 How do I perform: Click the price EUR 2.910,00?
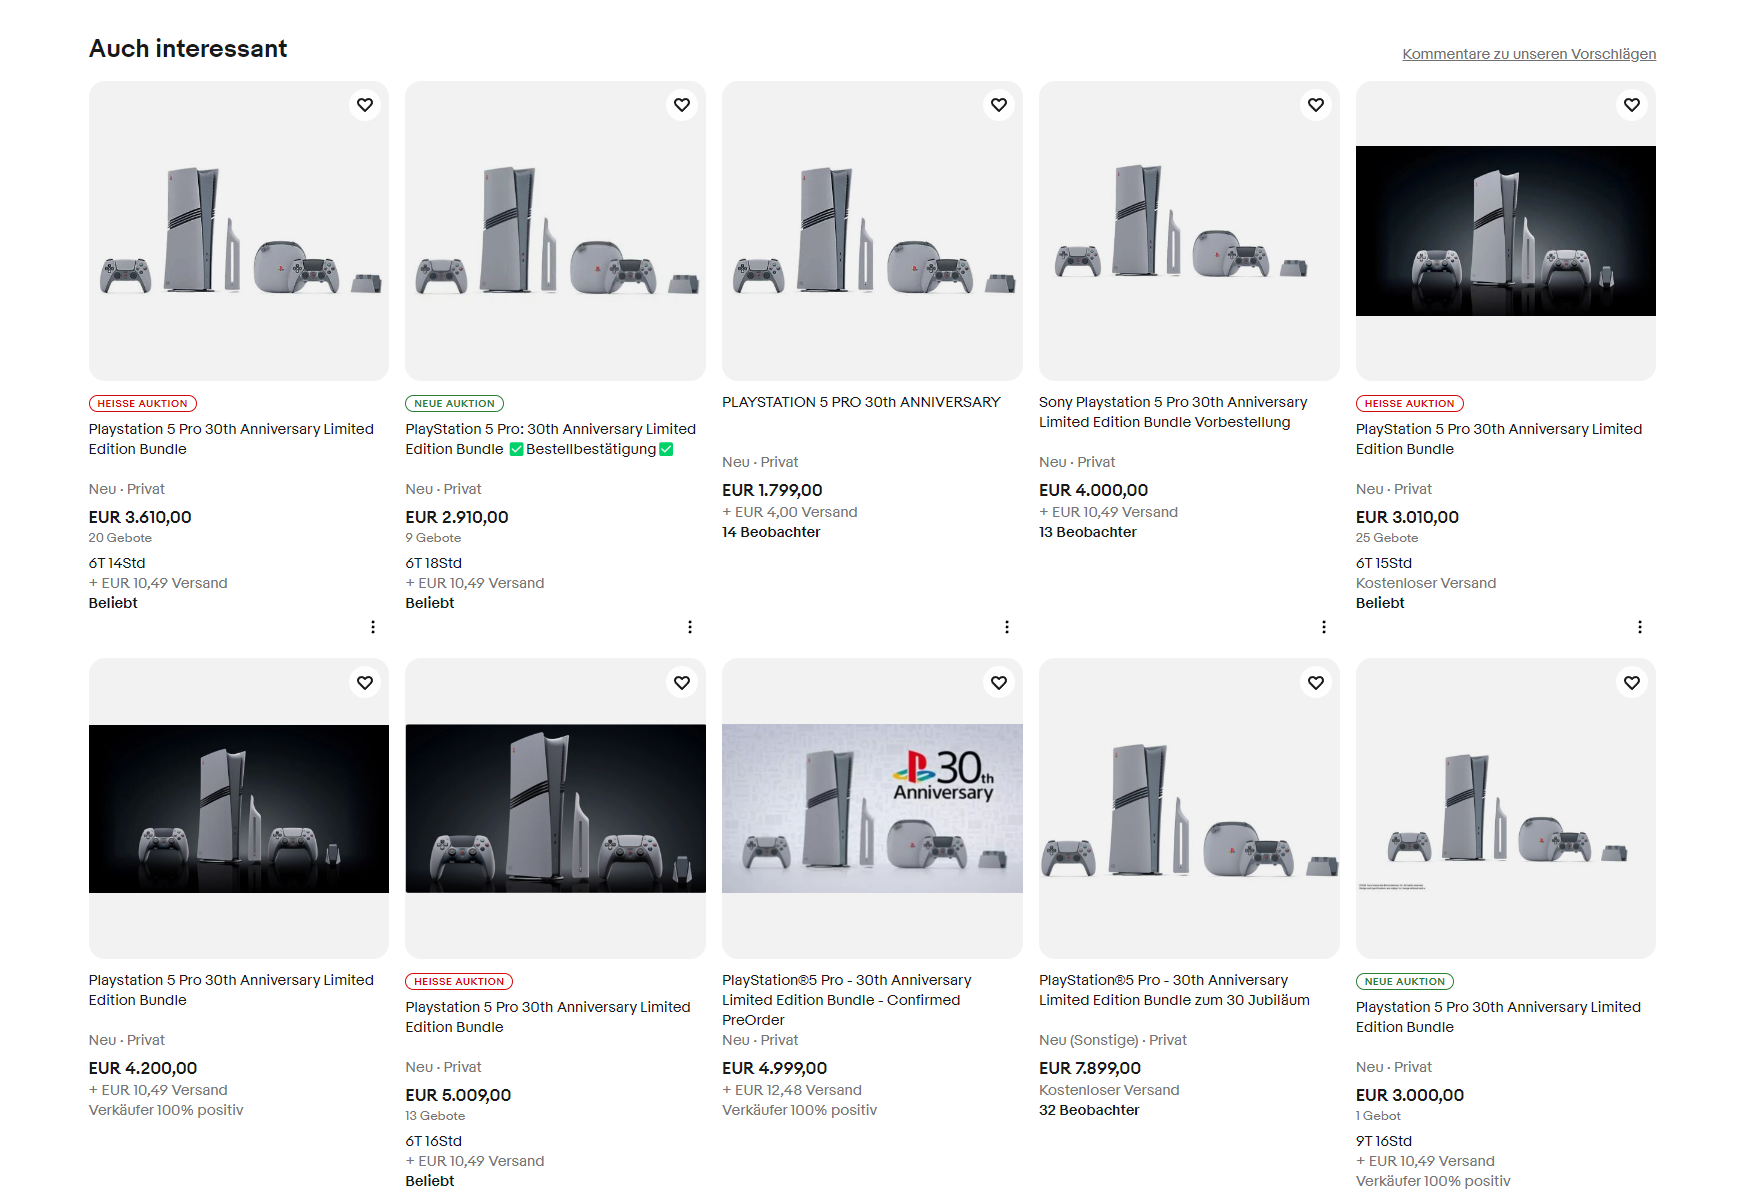(x=457, y=517)
